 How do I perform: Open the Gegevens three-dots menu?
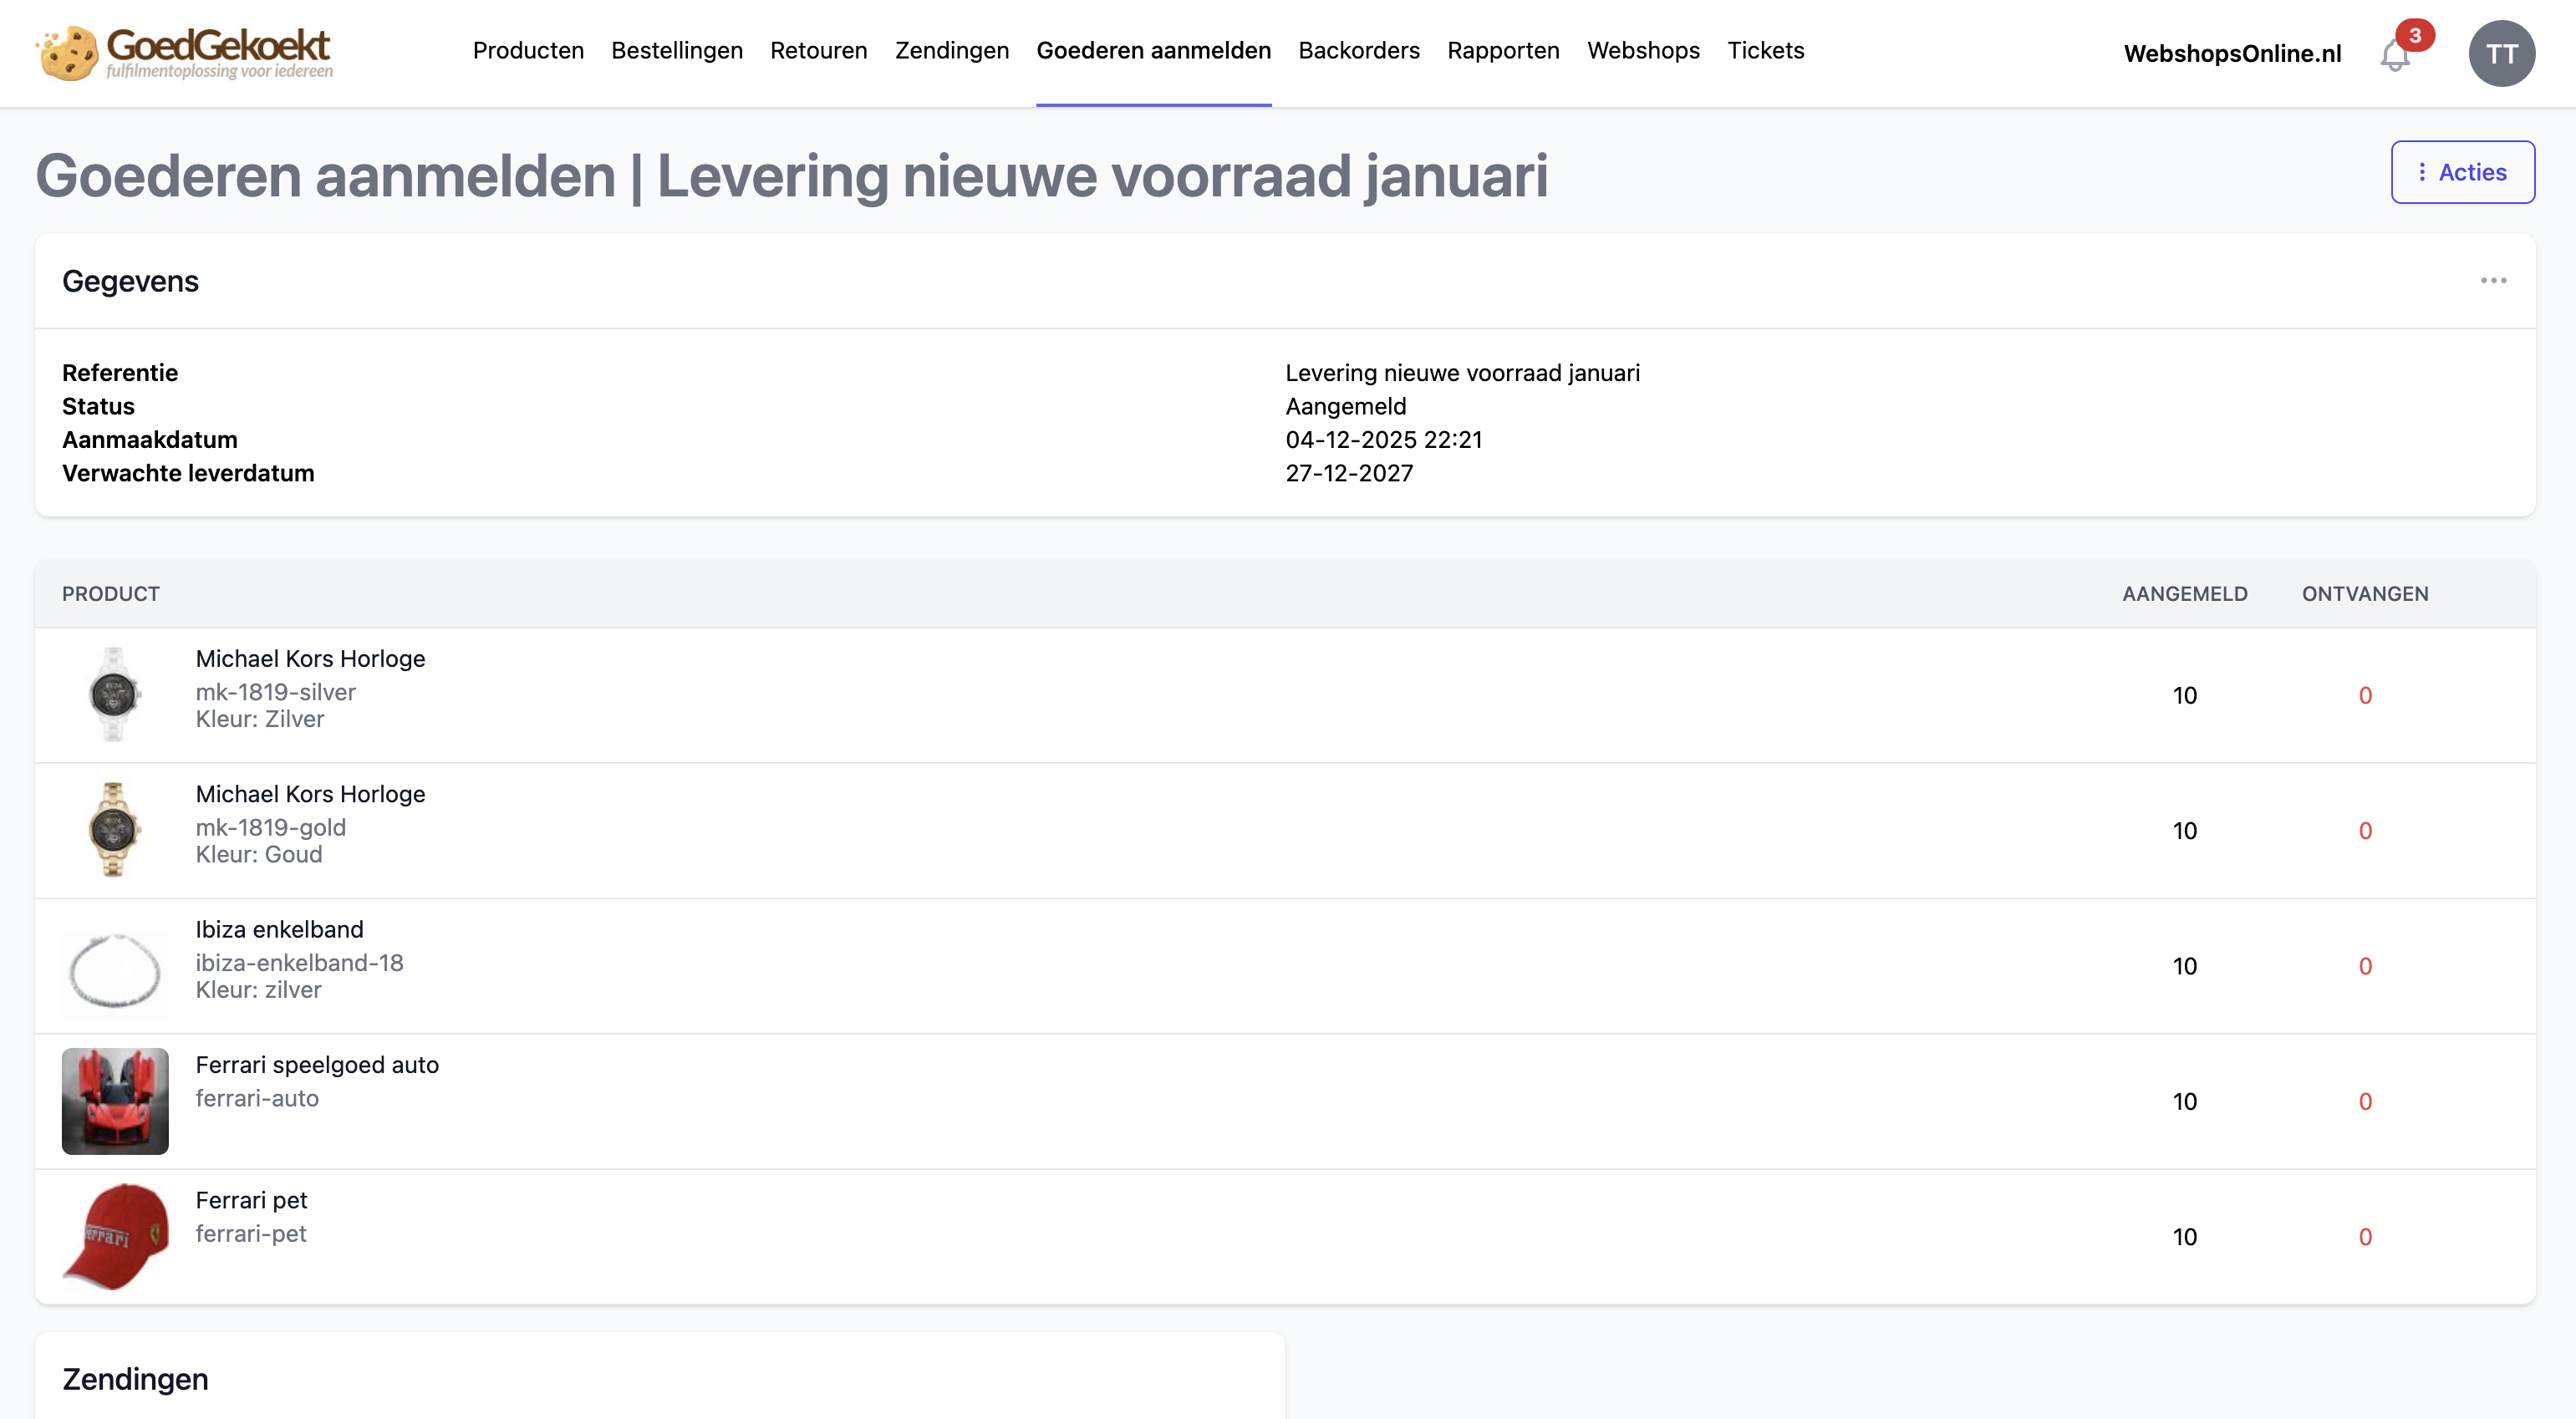click(2493, 281)
